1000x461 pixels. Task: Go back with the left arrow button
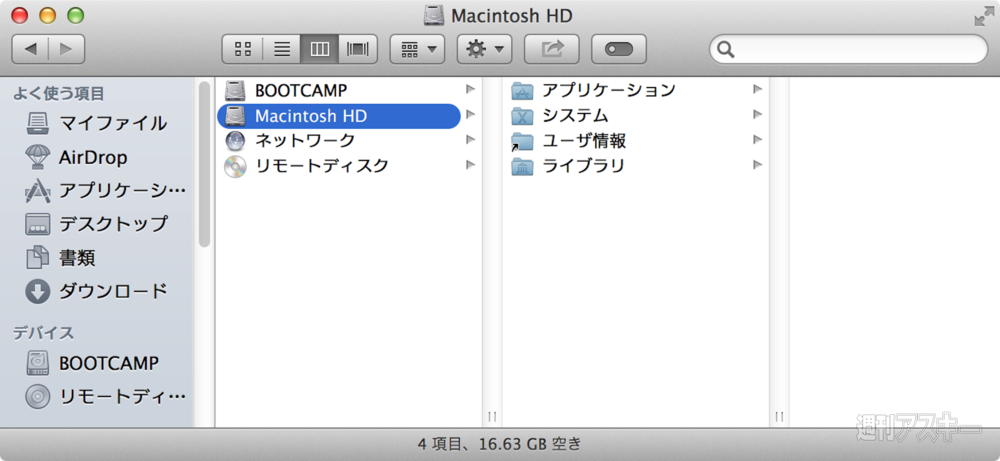(30, 49)
